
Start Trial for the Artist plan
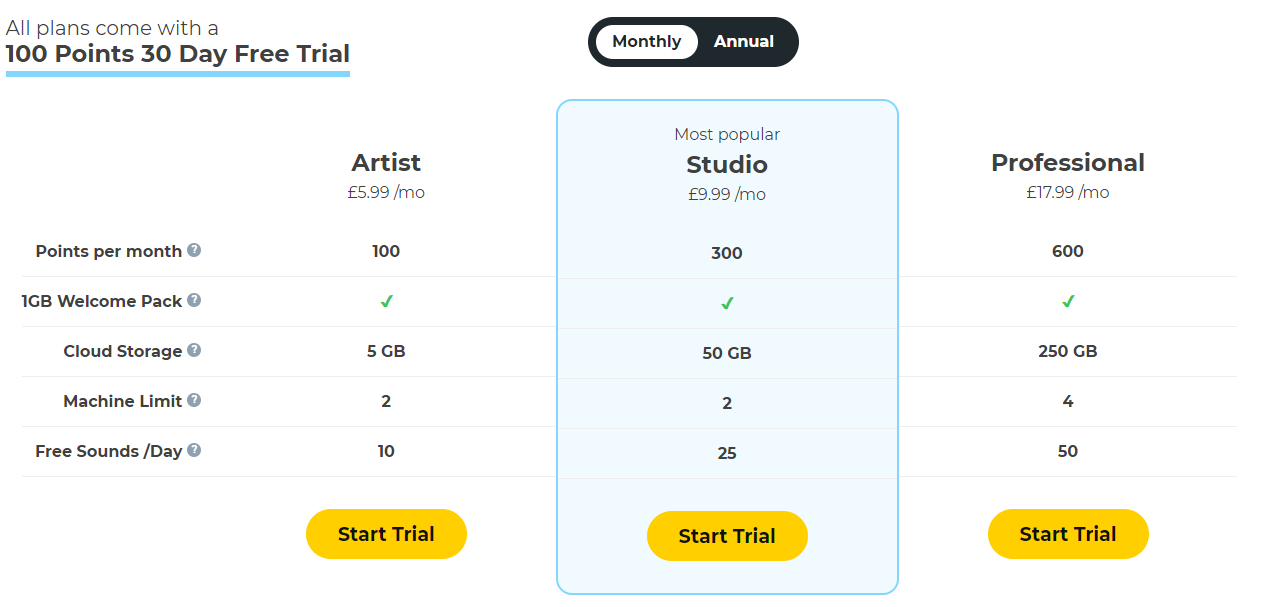pyautogui.click(x=386, y=534)
